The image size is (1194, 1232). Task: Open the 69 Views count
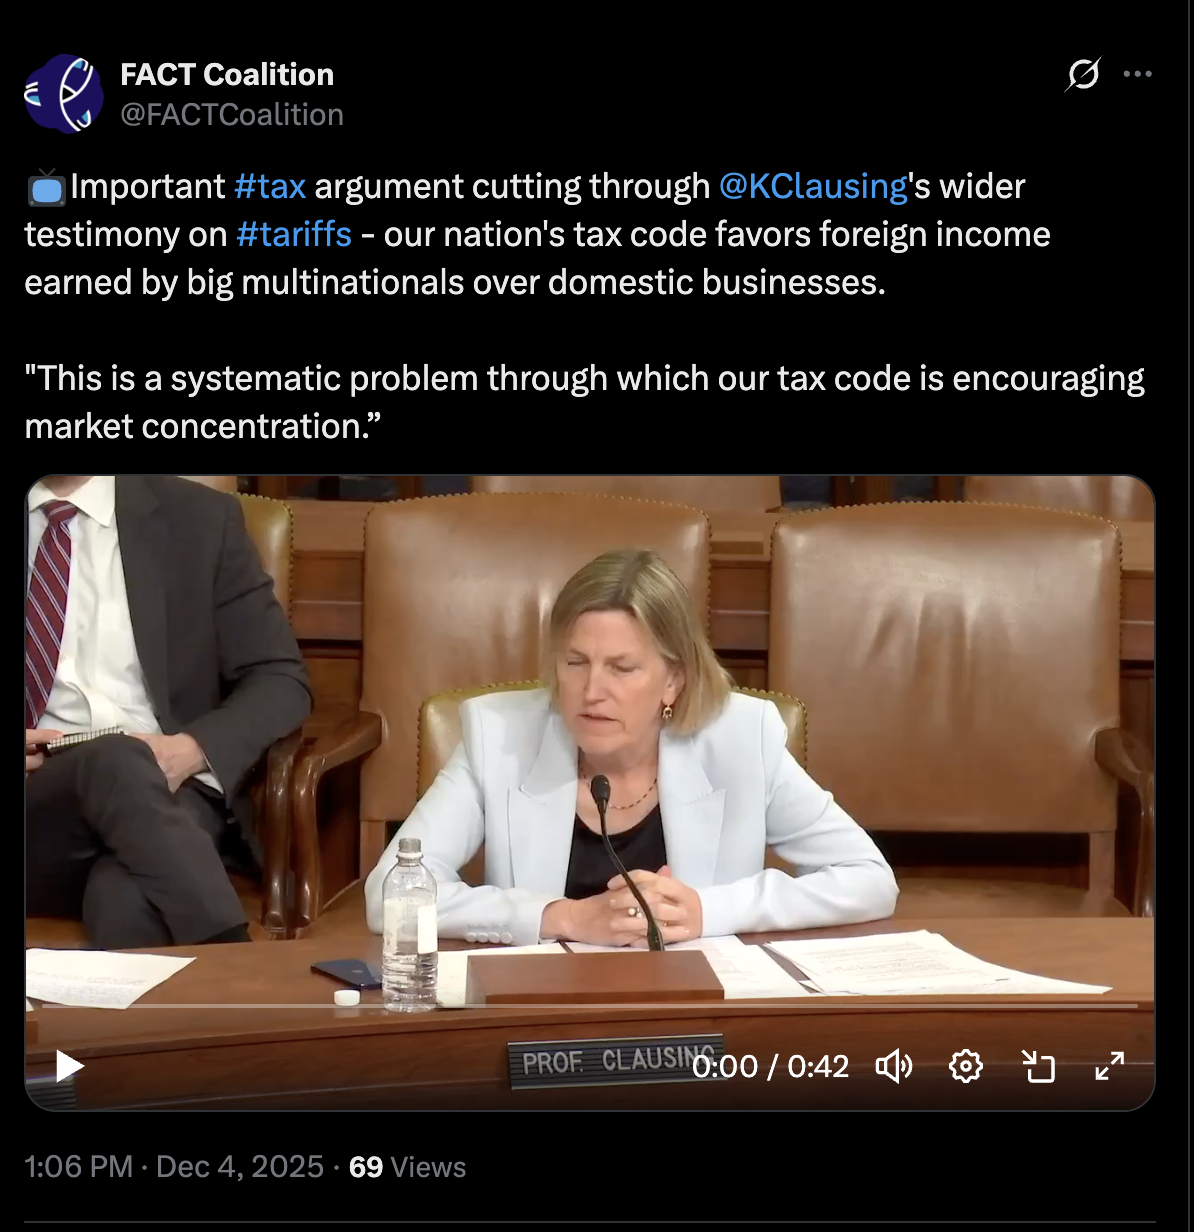click(x=407, y=1167)
